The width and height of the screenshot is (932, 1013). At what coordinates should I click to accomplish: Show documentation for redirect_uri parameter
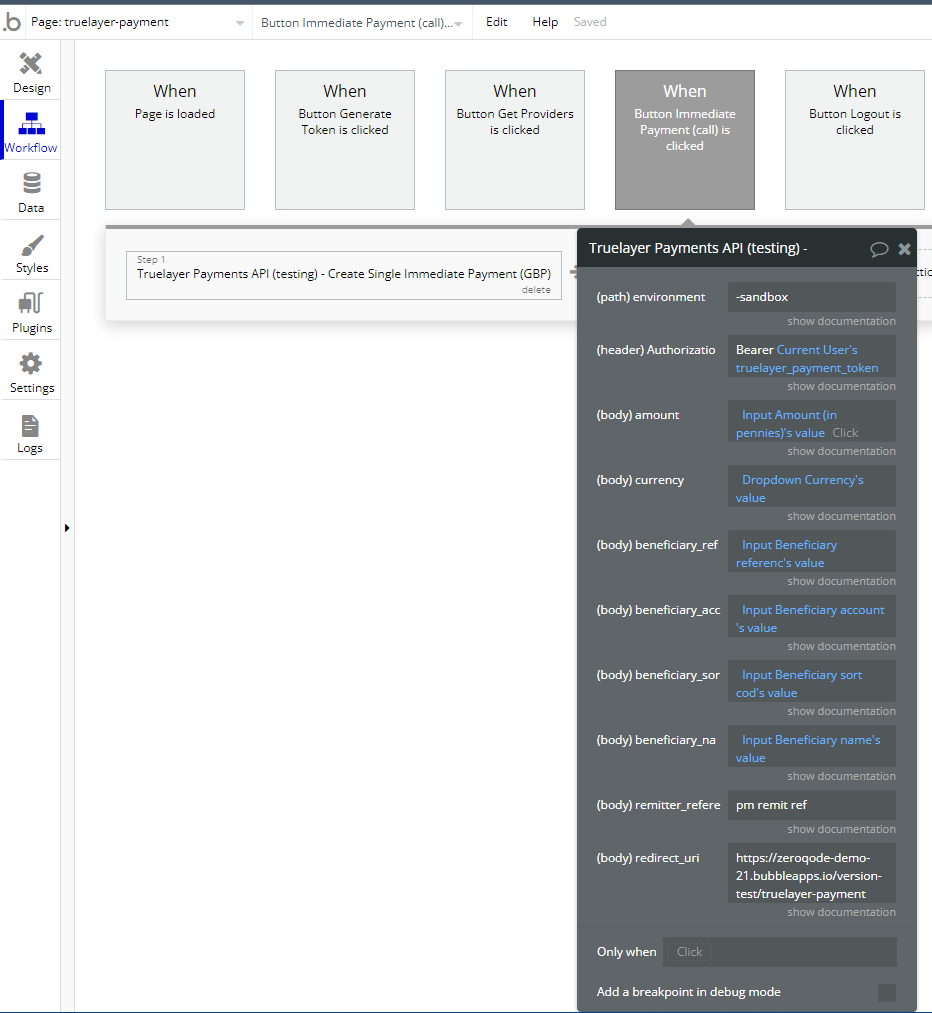tap(841, 912)
